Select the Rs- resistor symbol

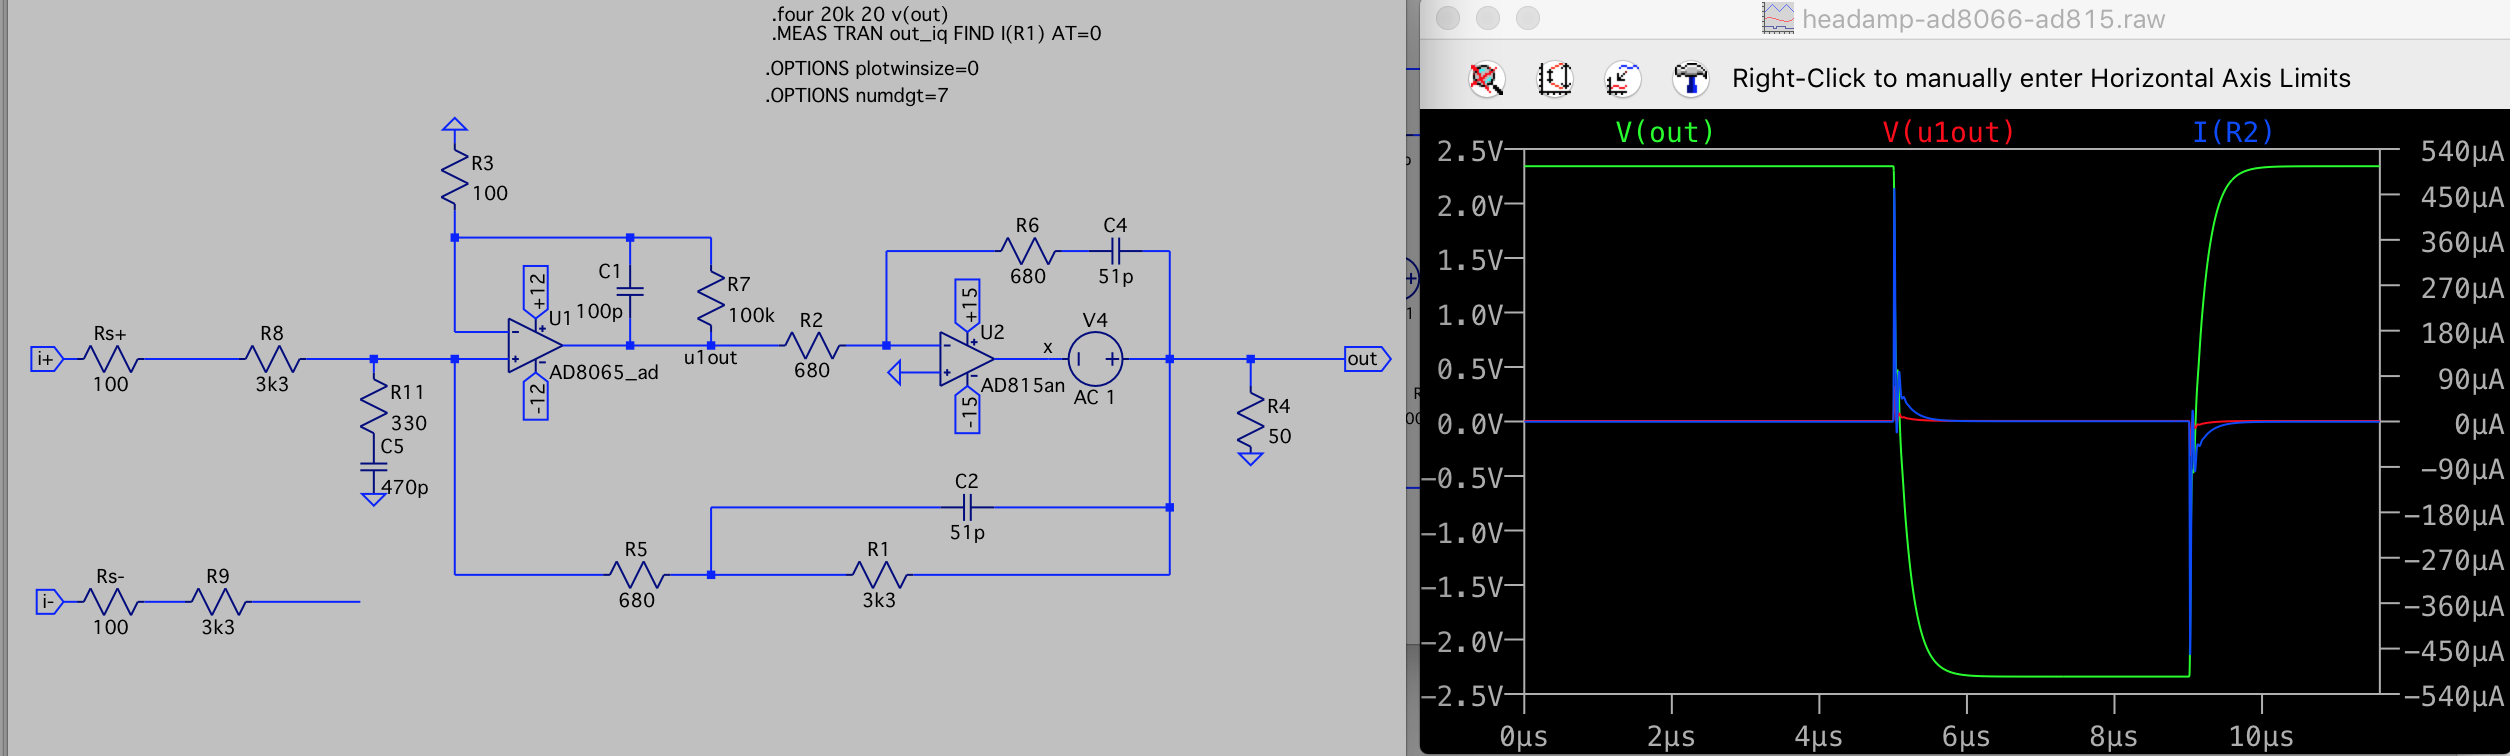point(111,602)
